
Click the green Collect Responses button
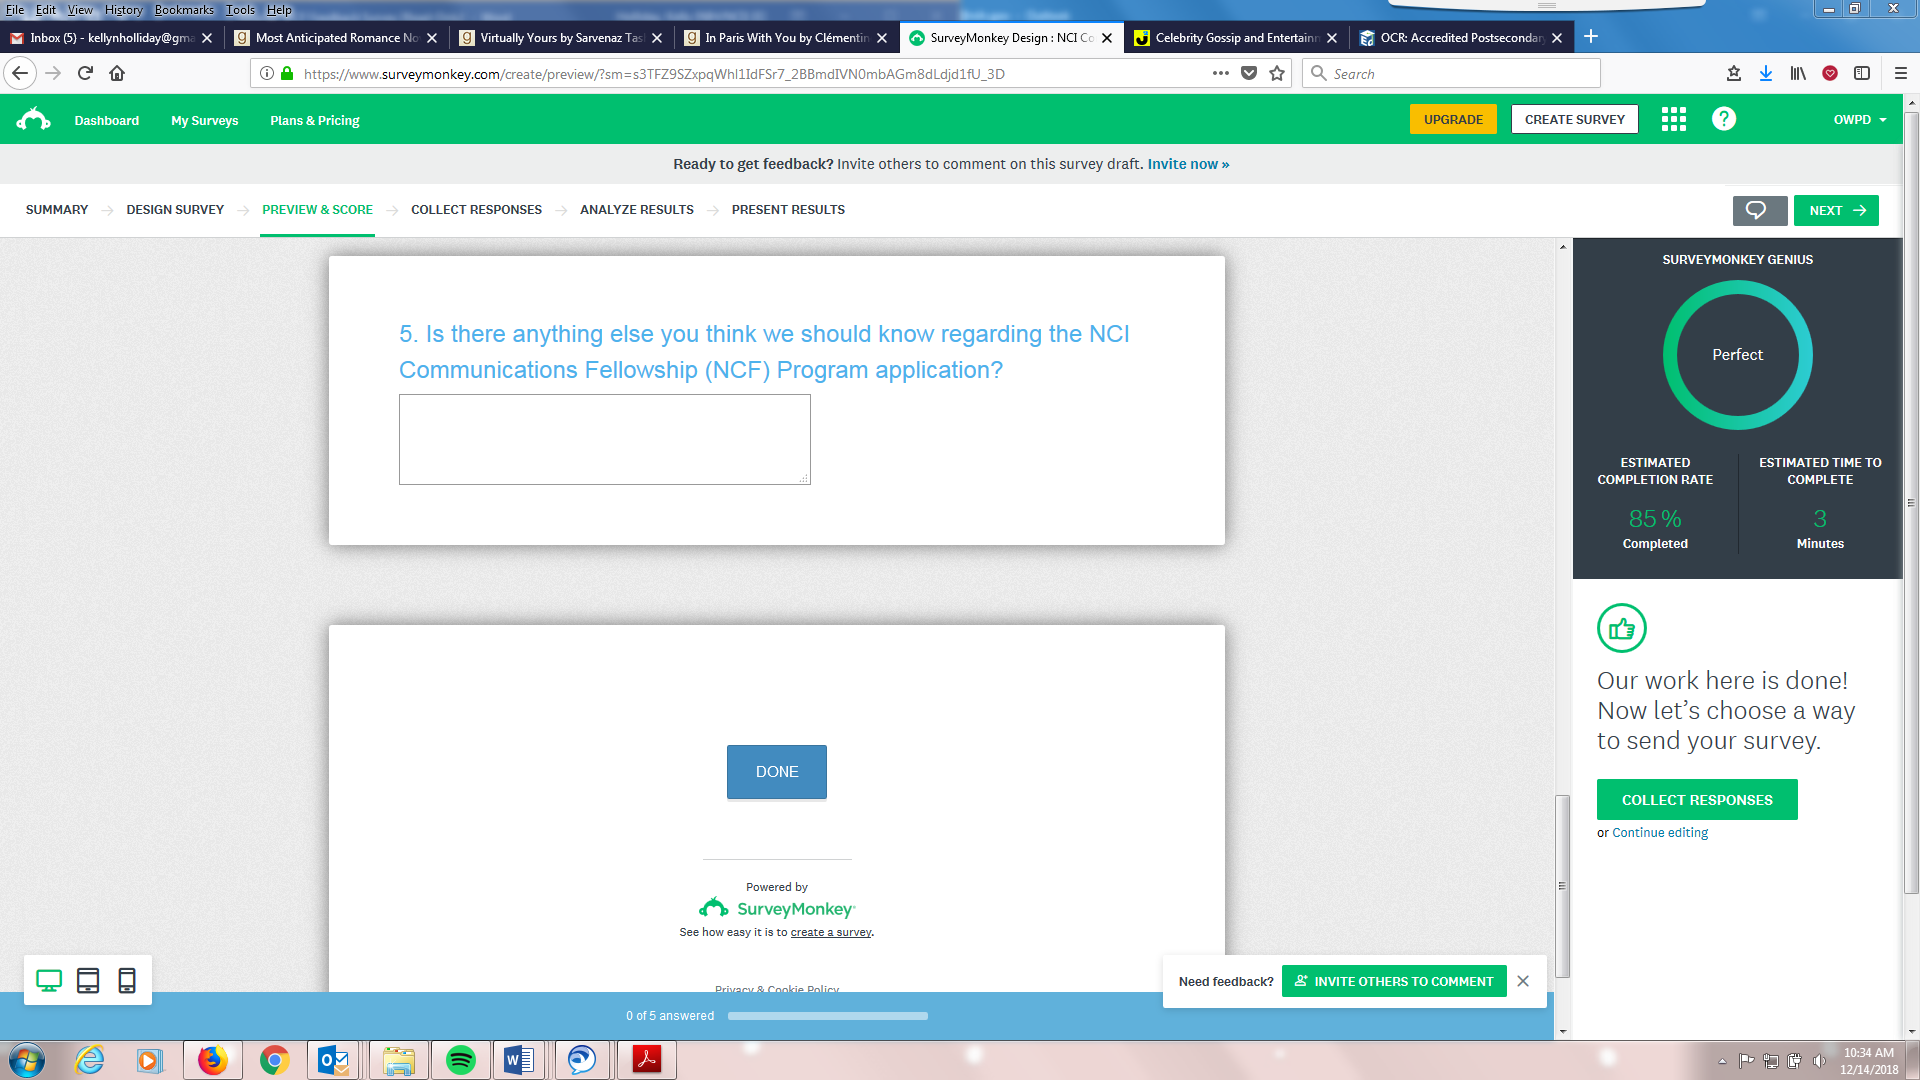(x=1697, y=800)
